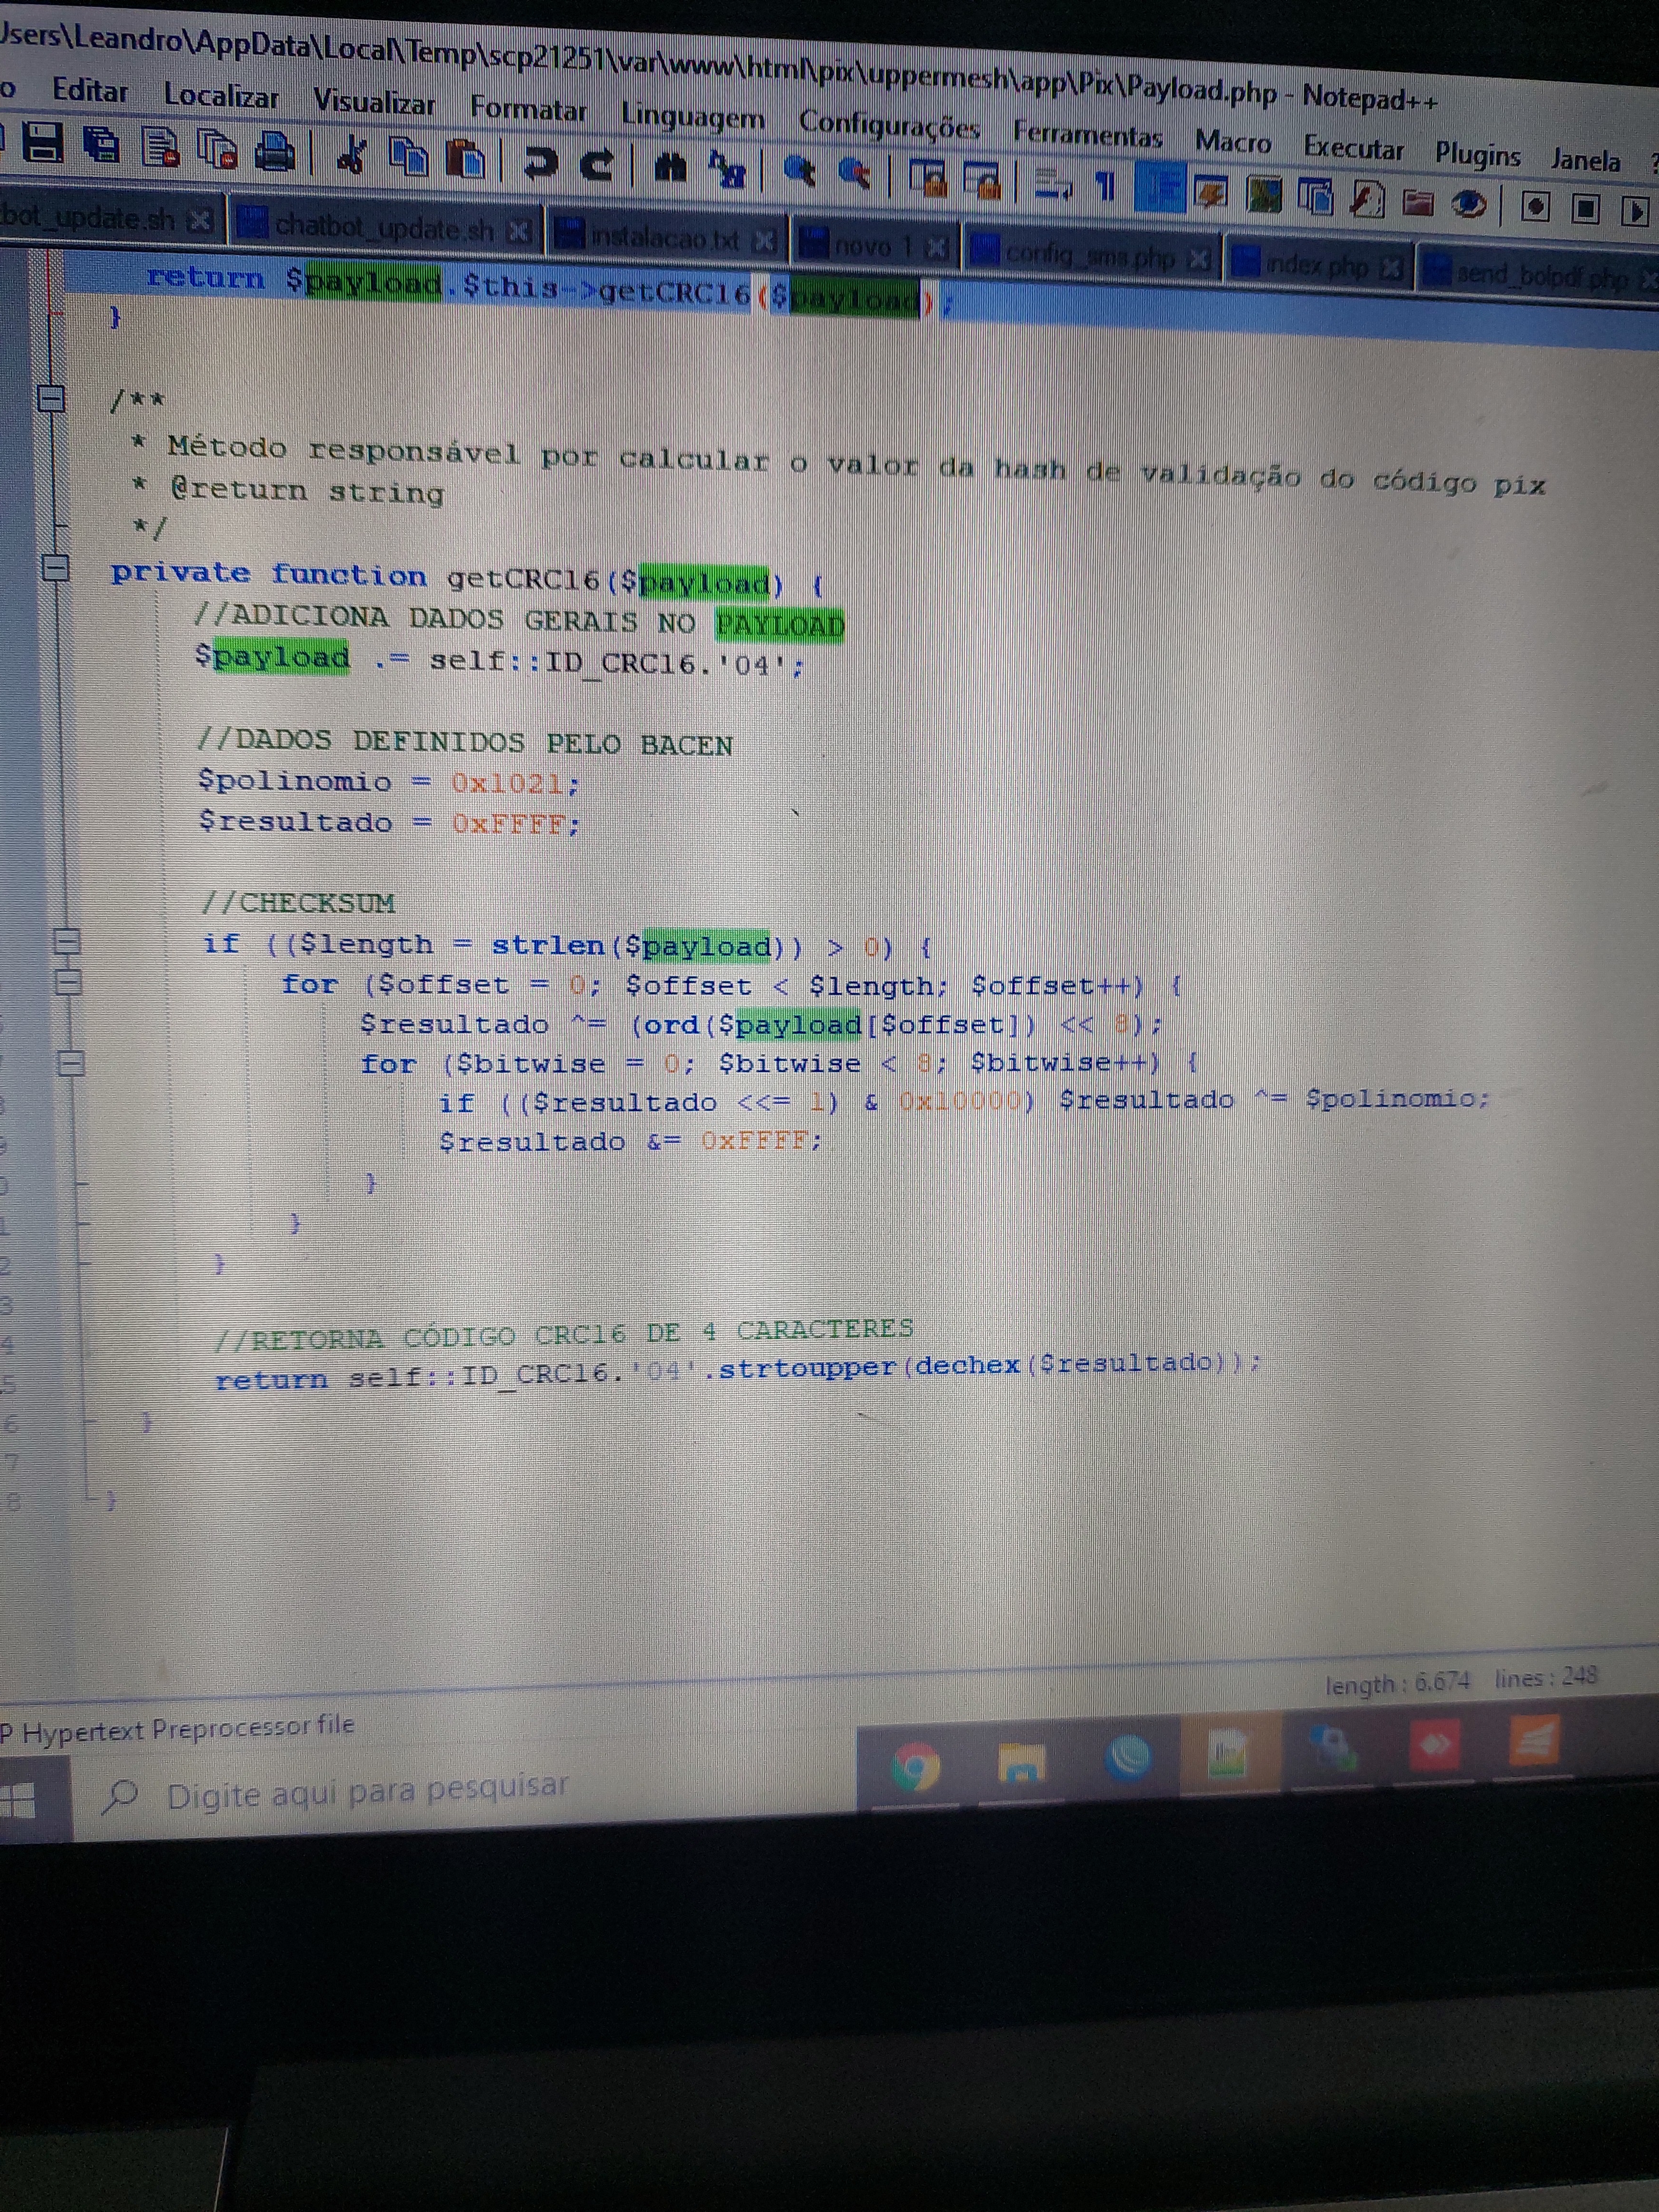Image resolution: width=1659 pixels, height=2212 pixels.
Task: Click the 'lines : 248' status text
Action: click(x=1546, y=1677)
